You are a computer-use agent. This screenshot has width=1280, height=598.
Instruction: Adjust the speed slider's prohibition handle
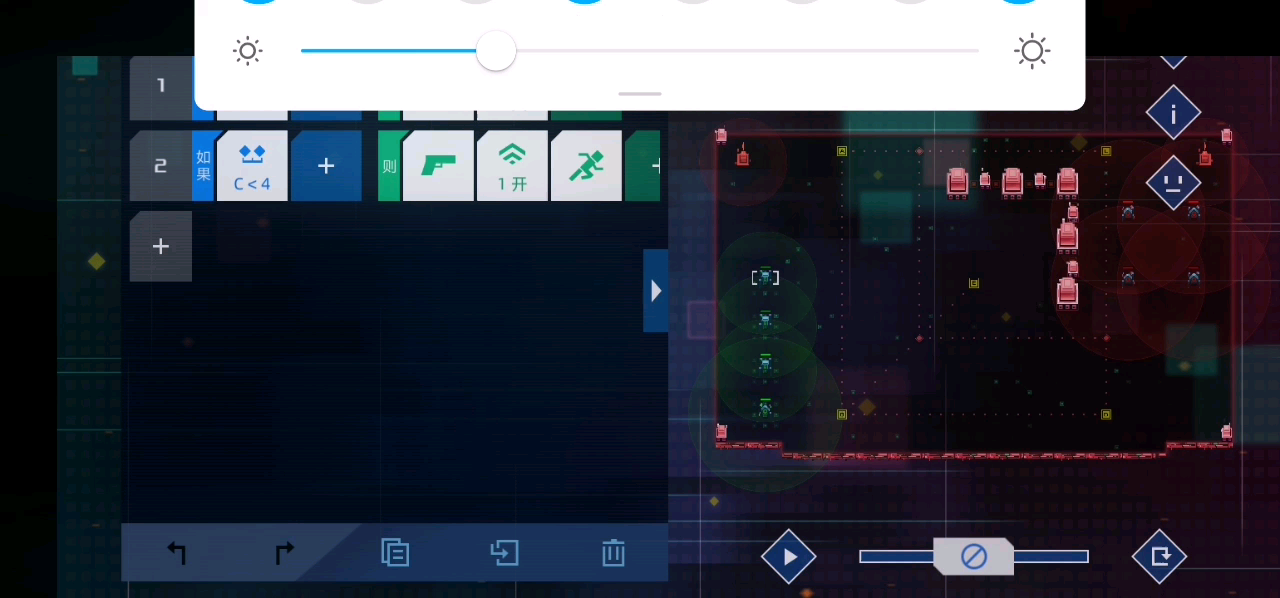[x=974, y=556]
